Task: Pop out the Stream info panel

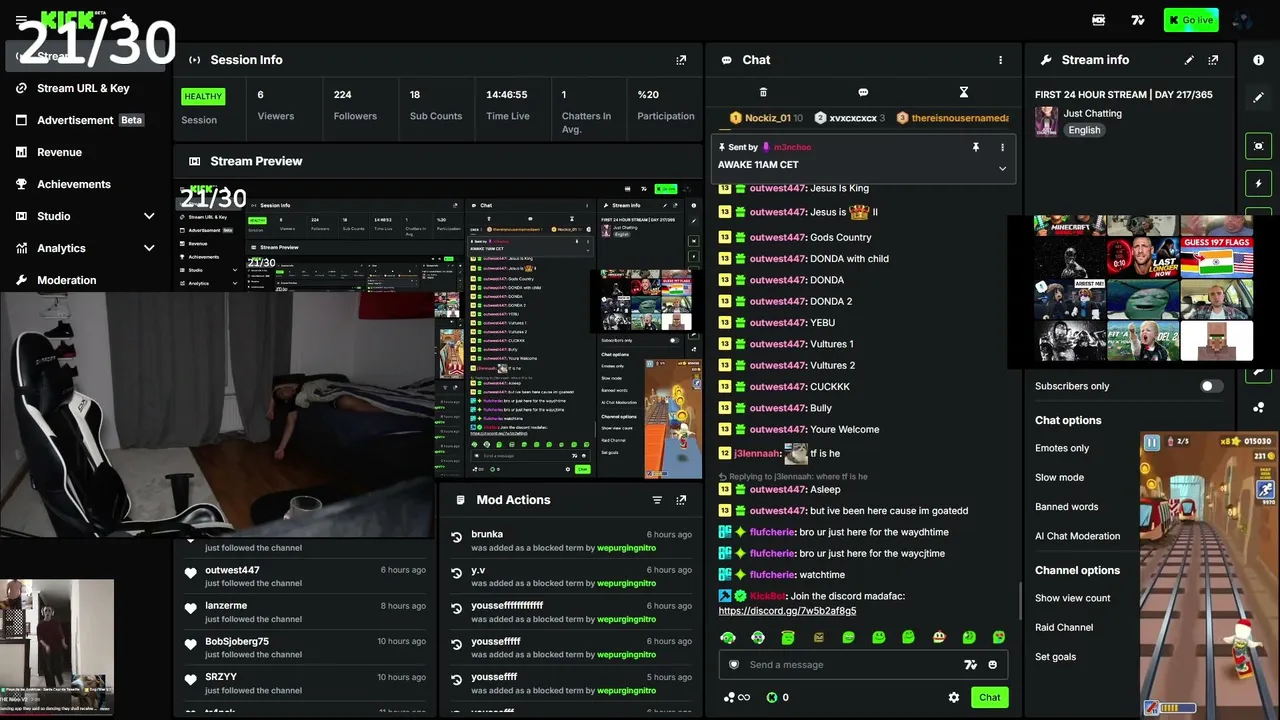Action: click(x=1213, y=60)
